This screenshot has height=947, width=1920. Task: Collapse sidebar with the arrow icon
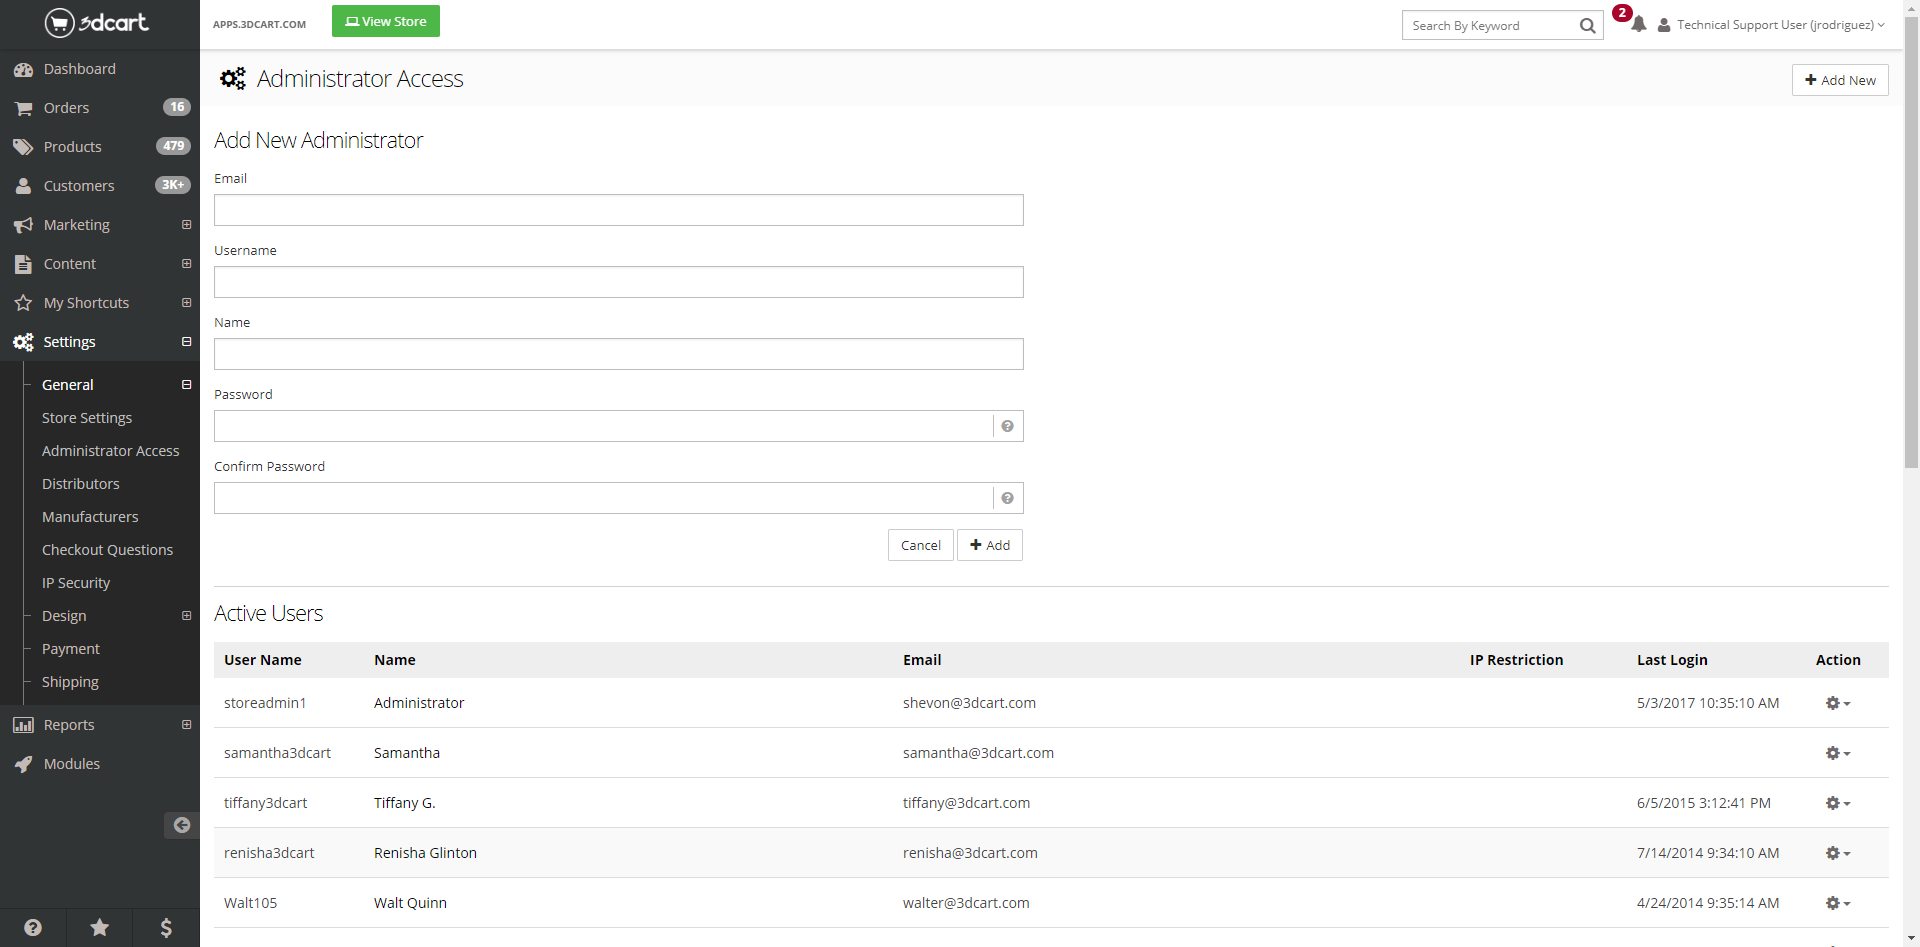click(x=181, y=825)
